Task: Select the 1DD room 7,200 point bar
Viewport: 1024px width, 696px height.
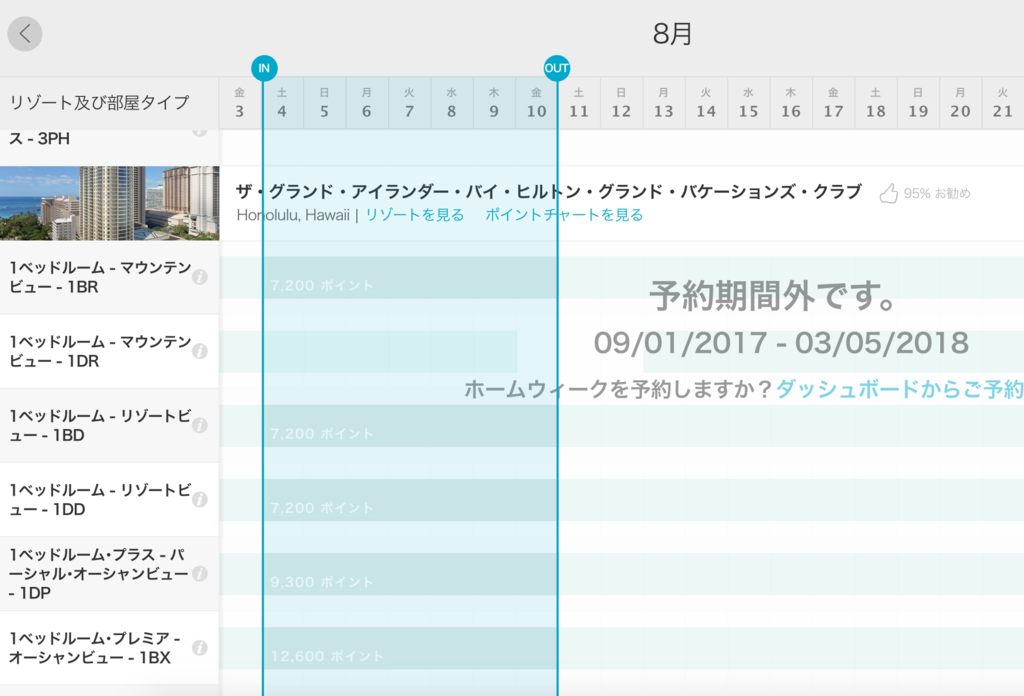Action: click(410, 500)
